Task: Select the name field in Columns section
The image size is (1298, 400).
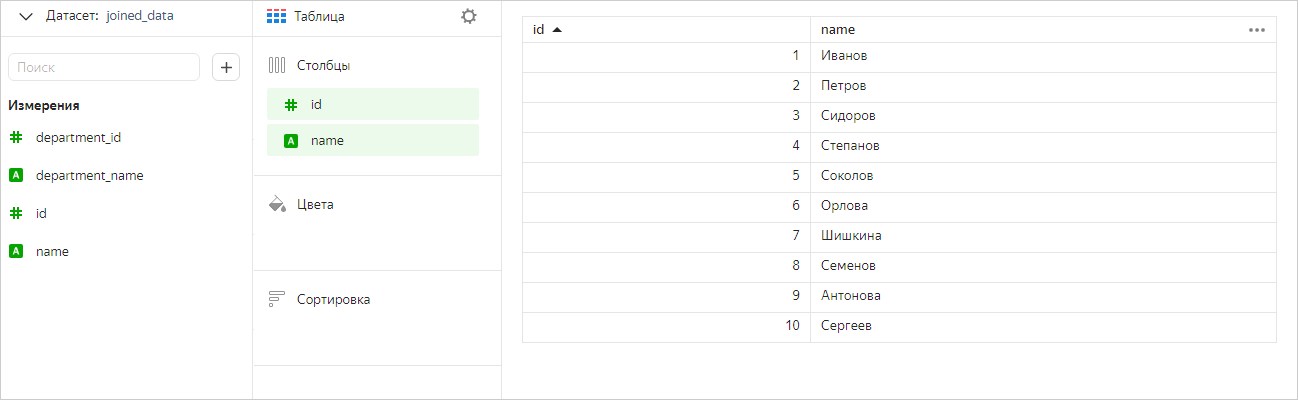Action: click(x=373, y=140)
